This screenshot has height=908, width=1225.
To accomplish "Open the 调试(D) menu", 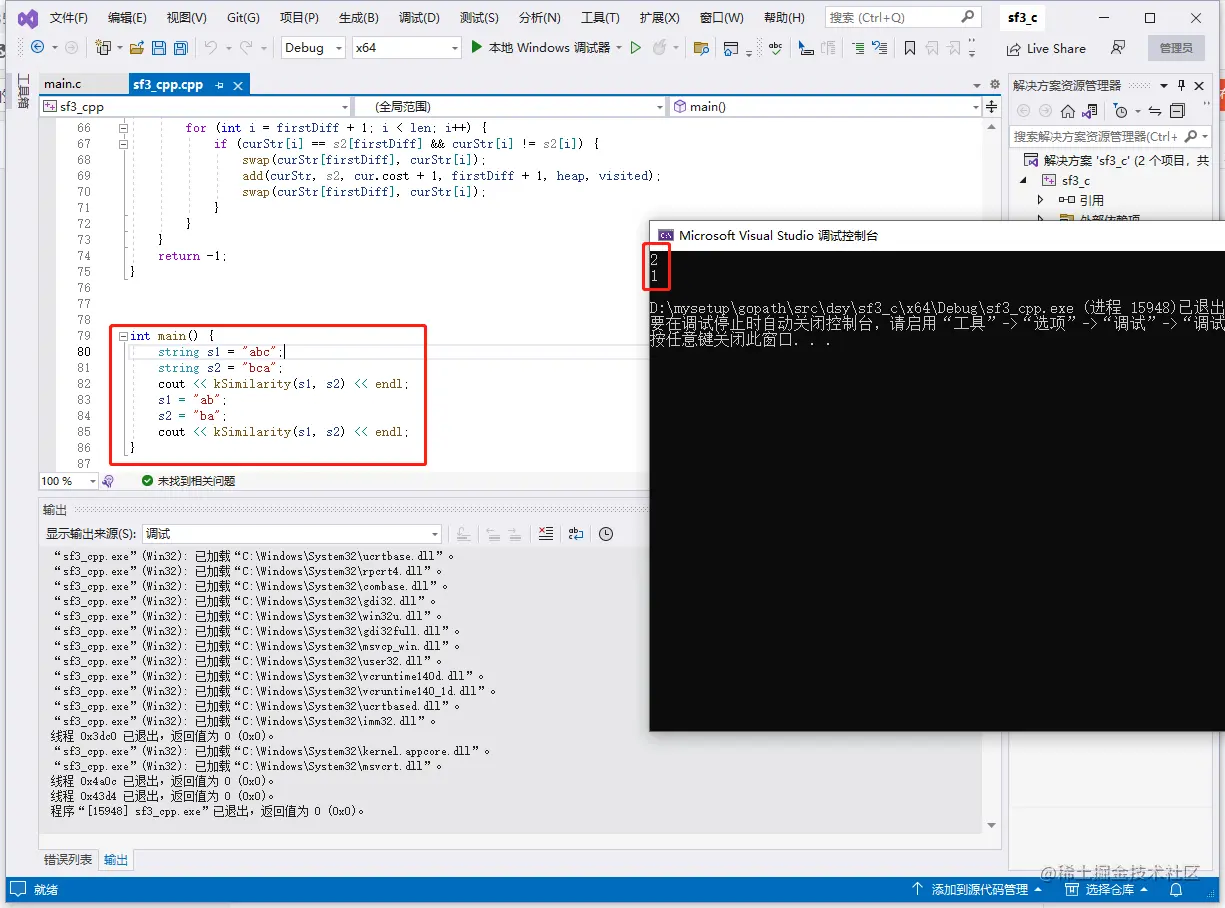I will tap(419, 18).
